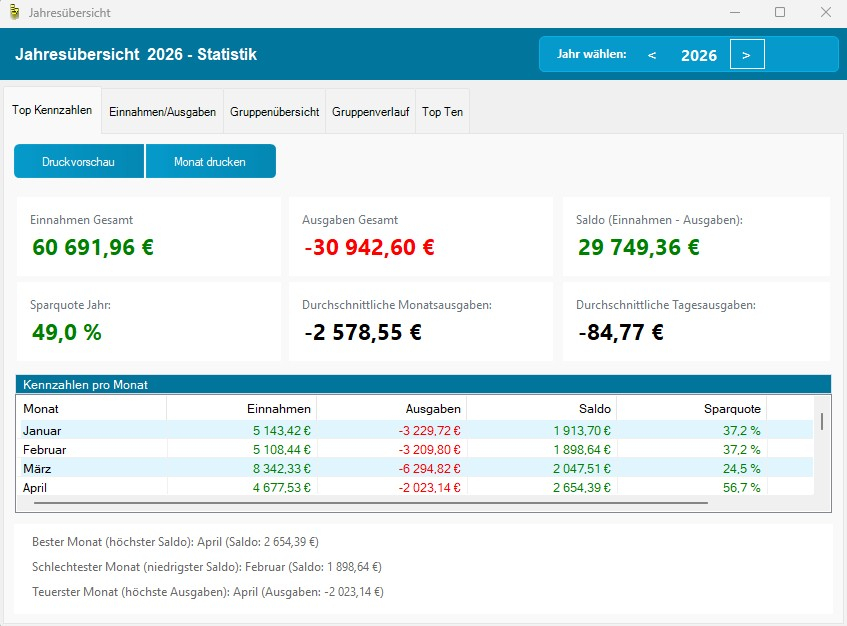Sort table by Monat column header
This screenshot has height=626, width=847.
pyautogui.click(x=91, y=408)
